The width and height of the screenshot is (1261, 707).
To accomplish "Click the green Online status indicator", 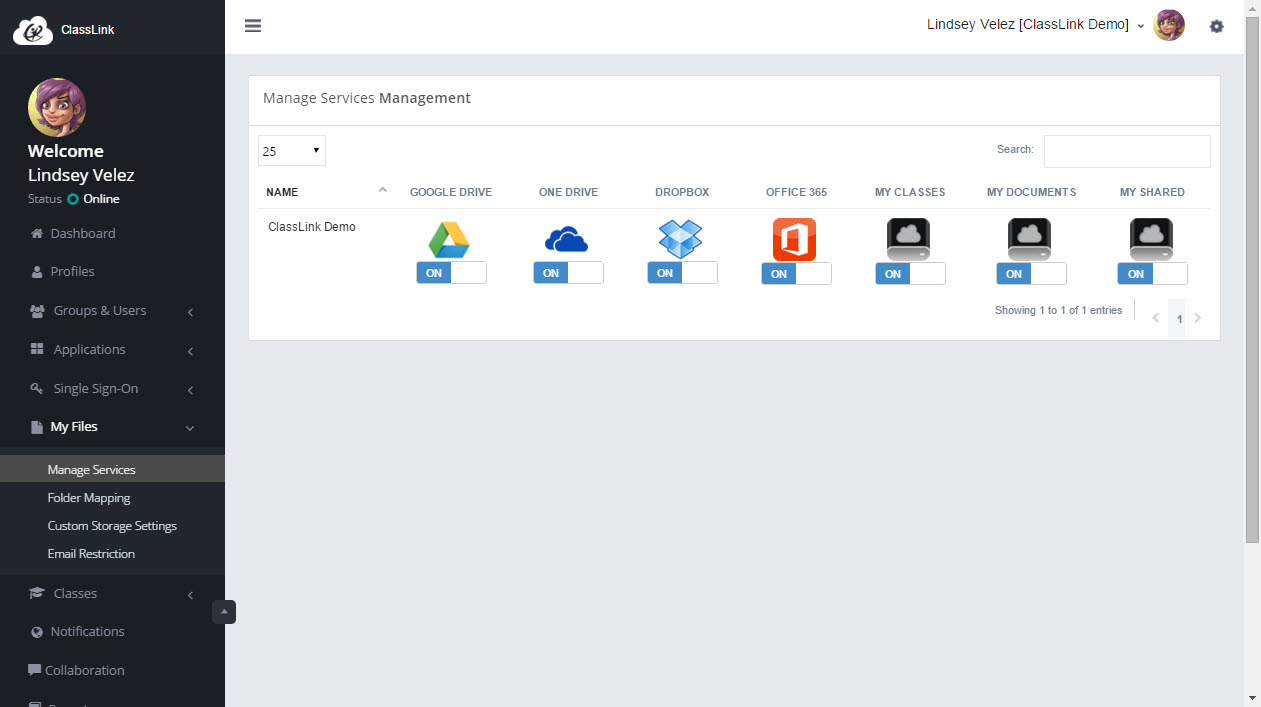I will click(x=73, y=199).
